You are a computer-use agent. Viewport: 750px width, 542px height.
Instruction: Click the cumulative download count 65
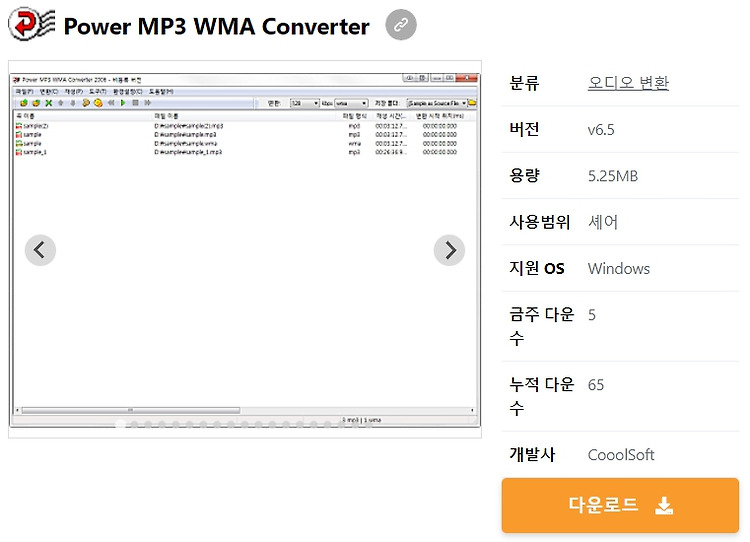pyautogui.click(x=596, y=385)
